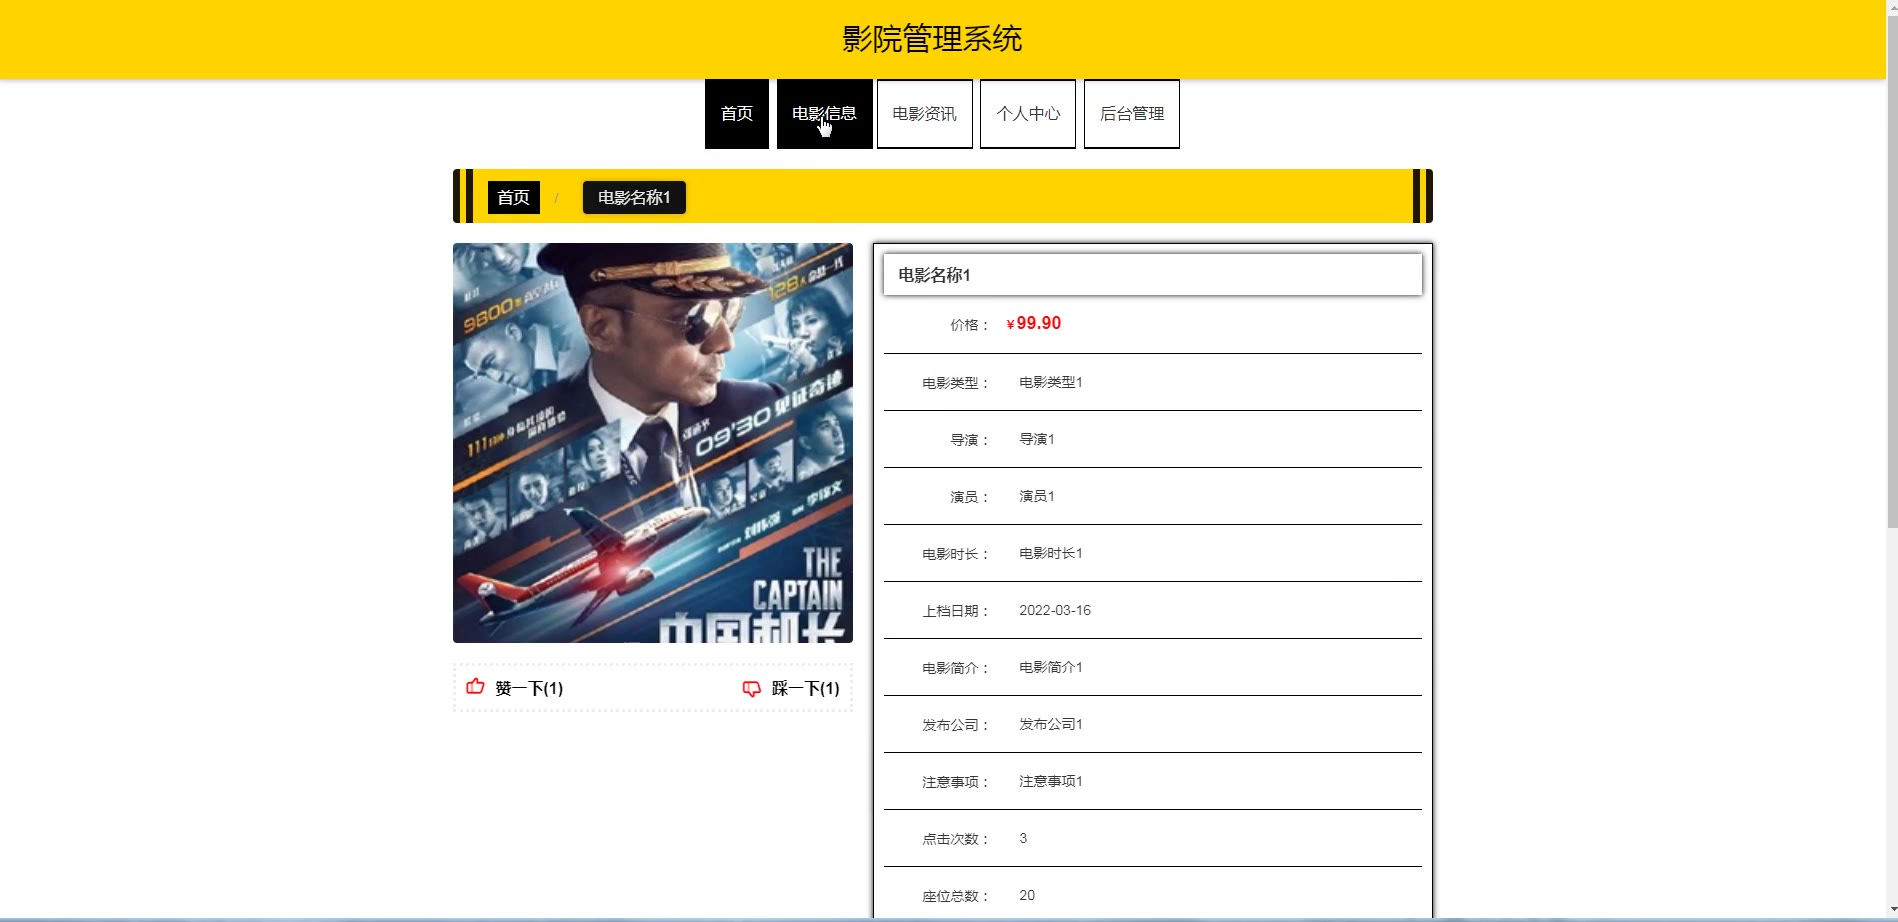The image size is (1898, 922).
Task: Open the 首页 navigation tab
Action: (737, 114)
